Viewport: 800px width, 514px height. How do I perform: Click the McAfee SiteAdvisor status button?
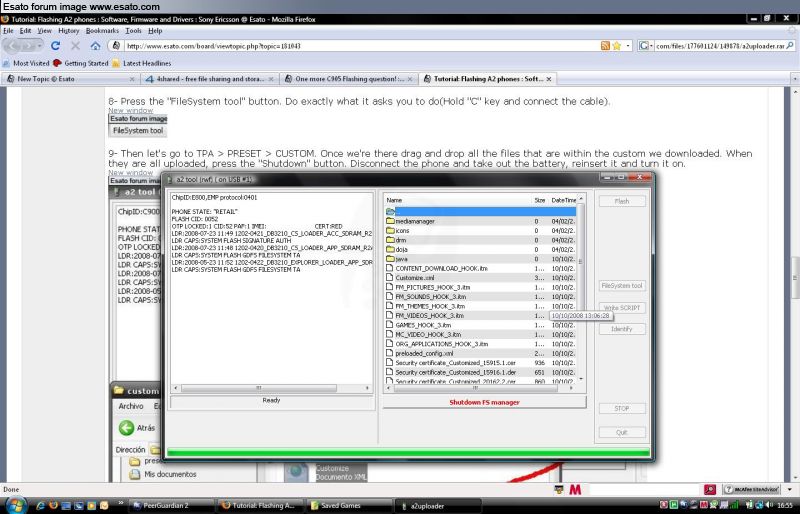click(751, 489)
